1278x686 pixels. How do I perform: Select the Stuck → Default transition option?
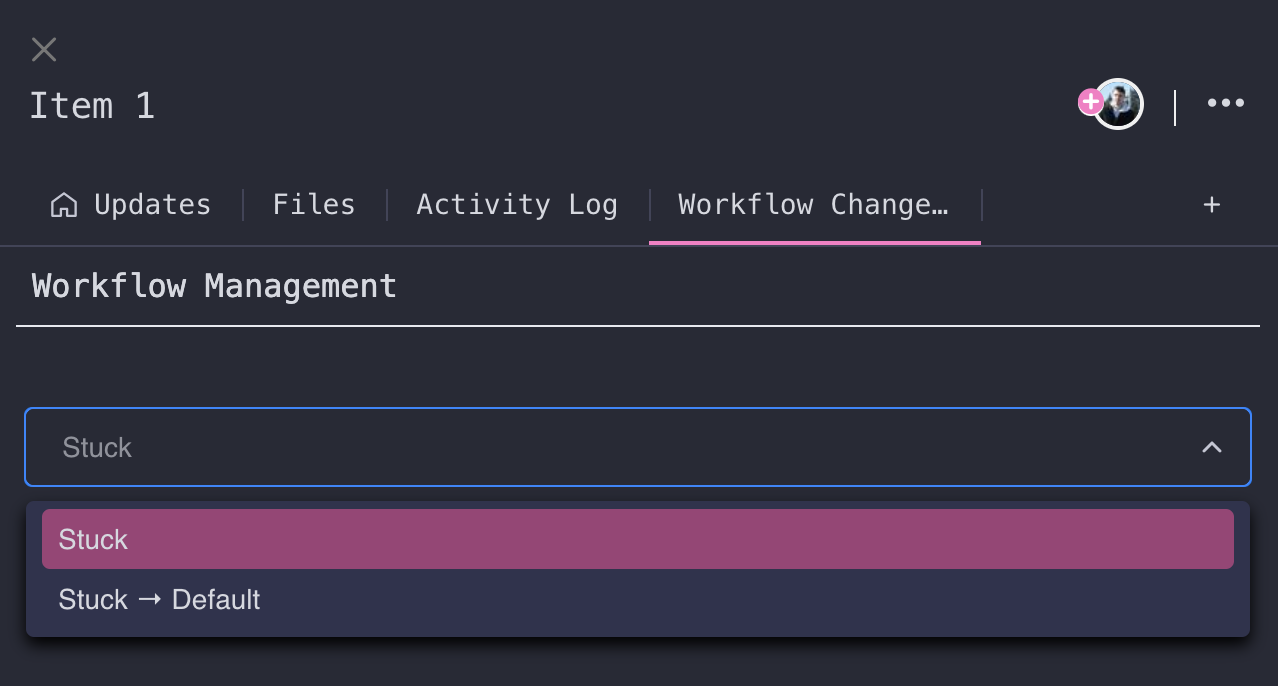pyautogui.click(x=638, y=599)
